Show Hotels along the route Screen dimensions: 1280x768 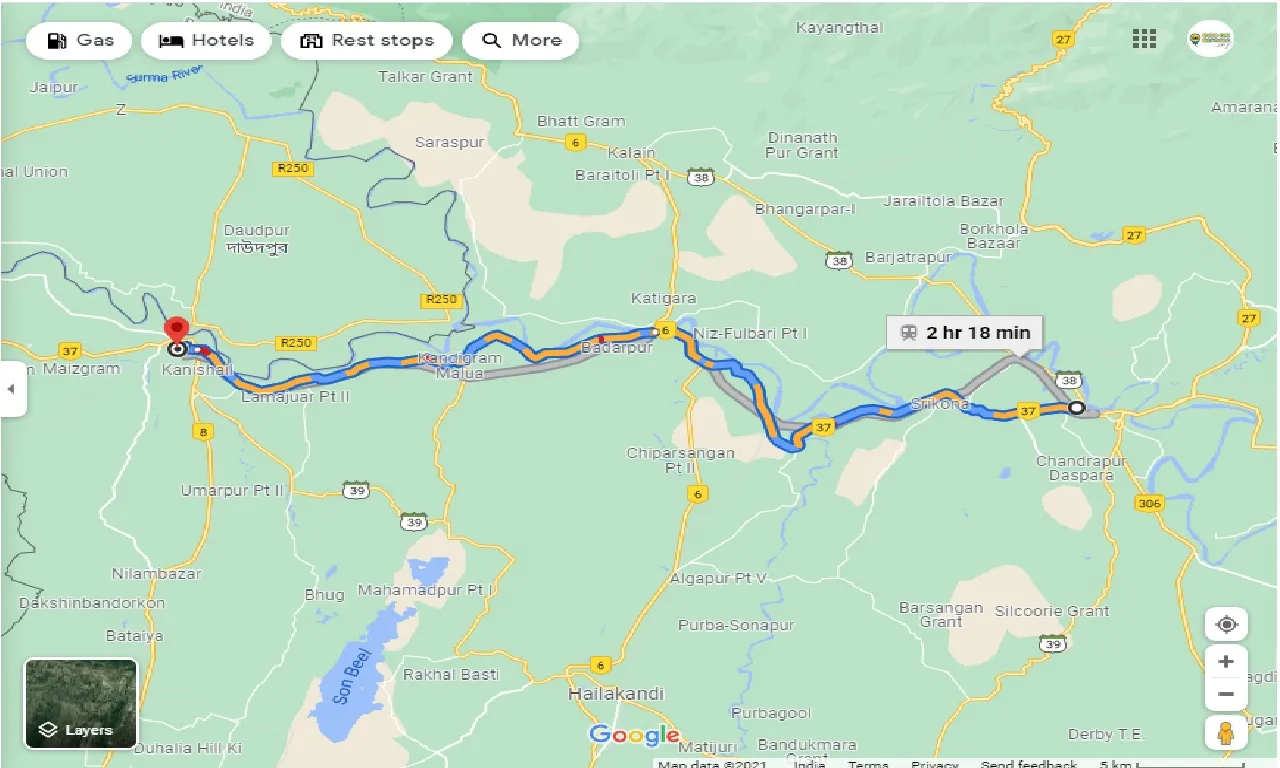[206, 41]
